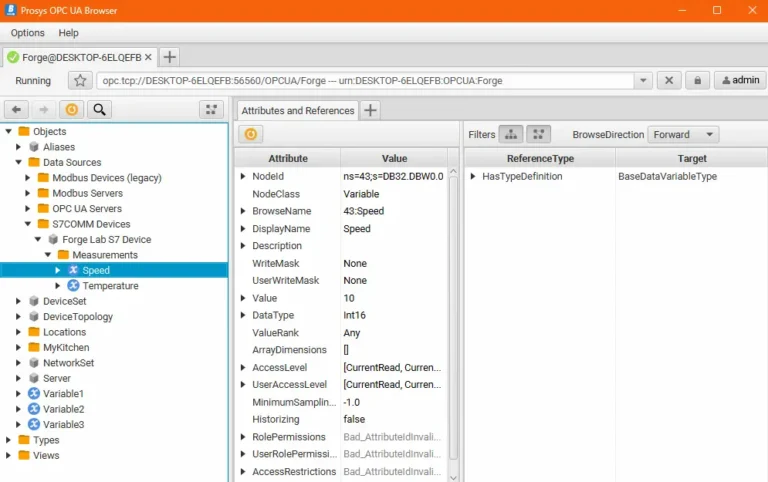
Task: Open the Help menu
Action: pyautogui.click(x=69, y=33)
